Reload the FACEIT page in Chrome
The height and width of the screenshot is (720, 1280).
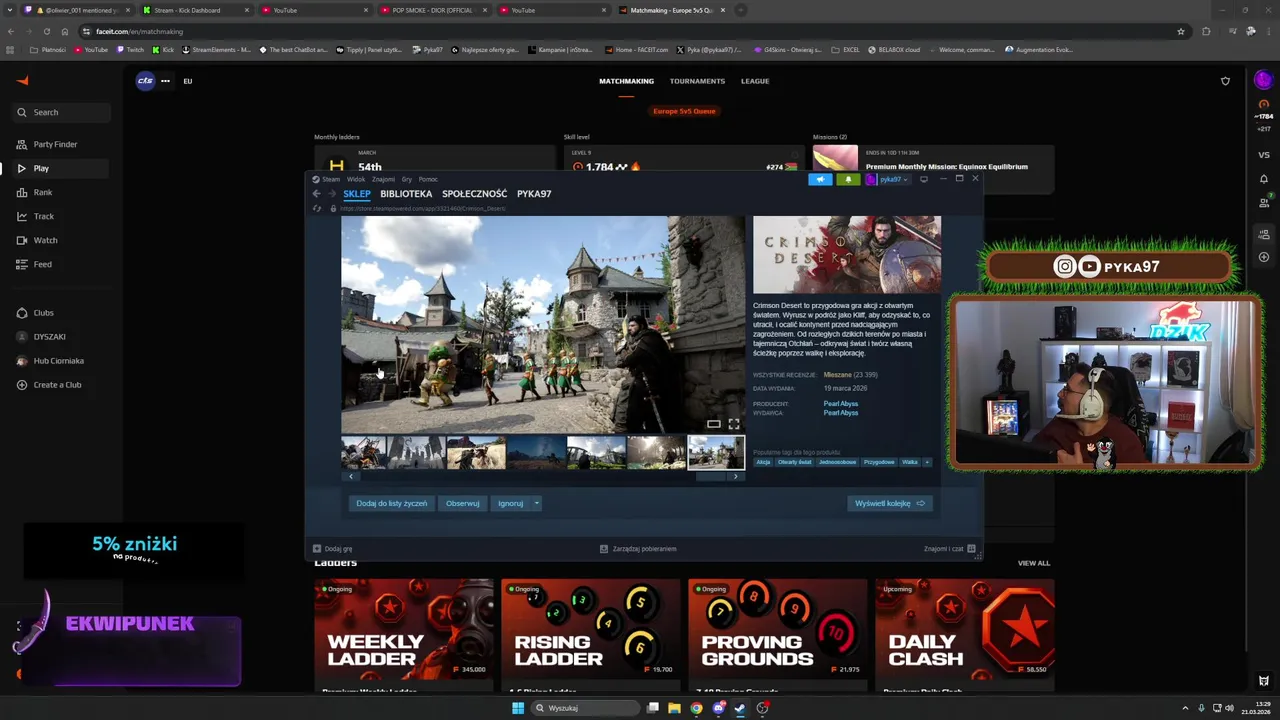coord(46,31)
